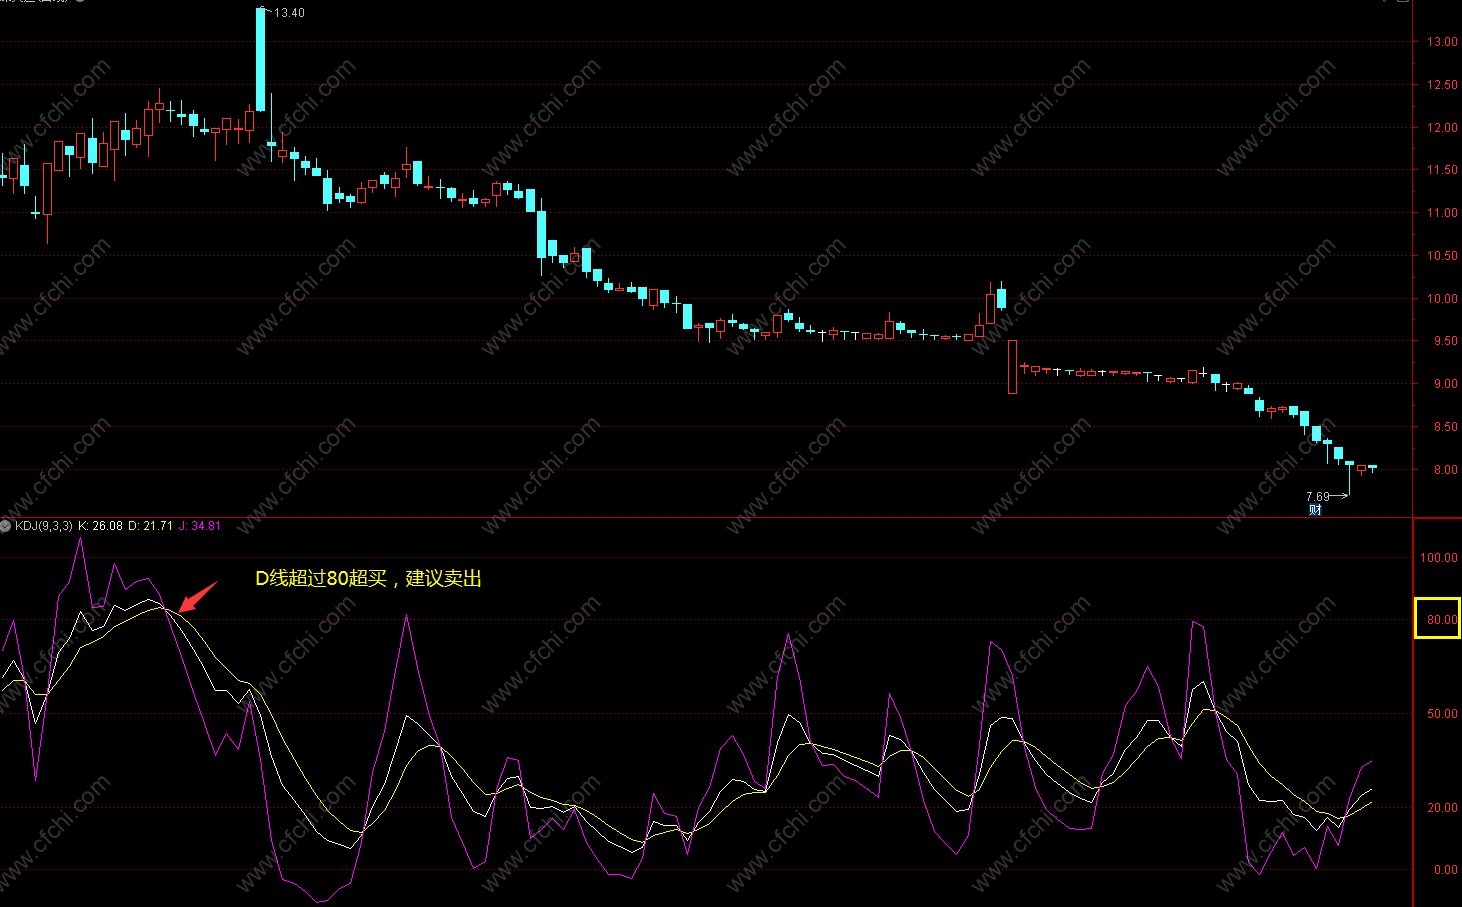Click the 财 marker below the chart
This screenshot has width=1462, height=907.
(x=1315, y=510)
